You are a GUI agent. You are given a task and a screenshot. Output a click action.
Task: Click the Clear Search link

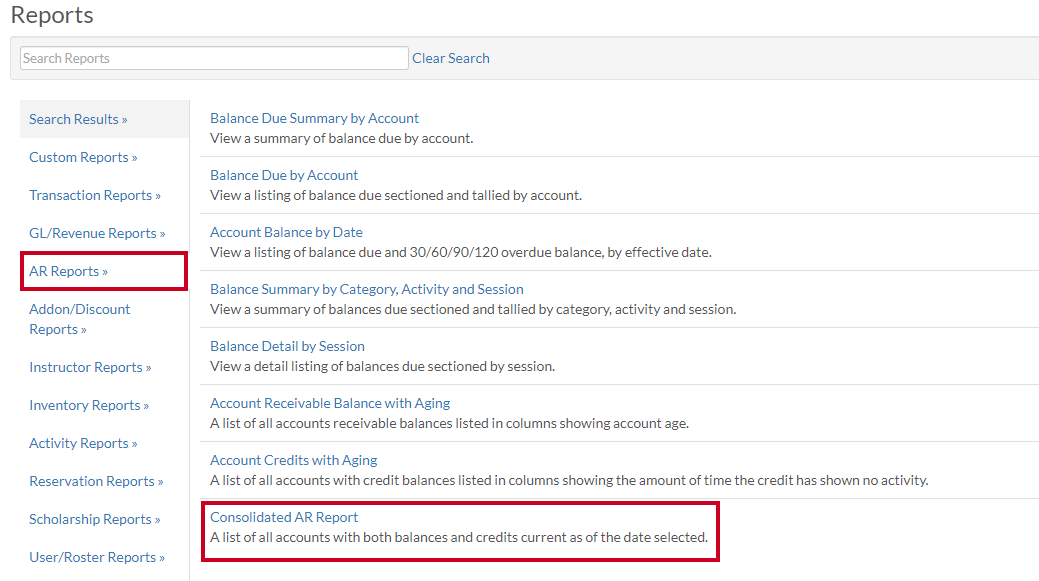(451, 58)
